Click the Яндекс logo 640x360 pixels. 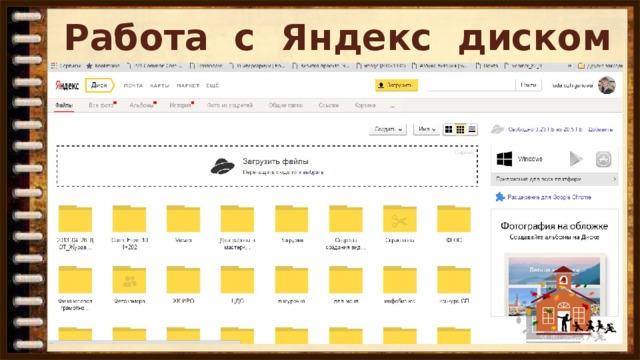click(x=67, y=86)
